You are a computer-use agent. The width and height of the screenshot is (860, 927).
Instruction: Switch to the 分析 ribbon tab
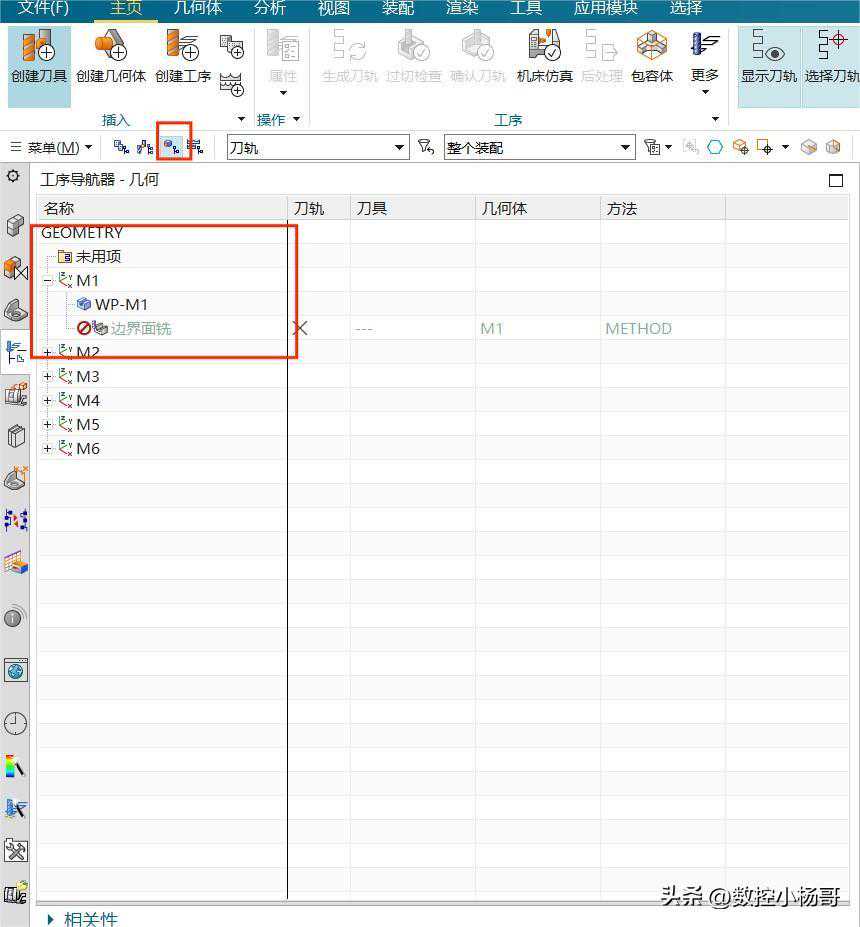[269, 8]
